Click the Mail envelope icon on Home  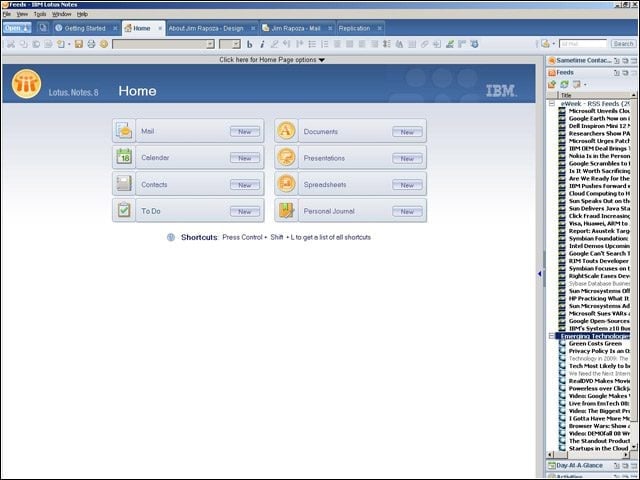124,131
